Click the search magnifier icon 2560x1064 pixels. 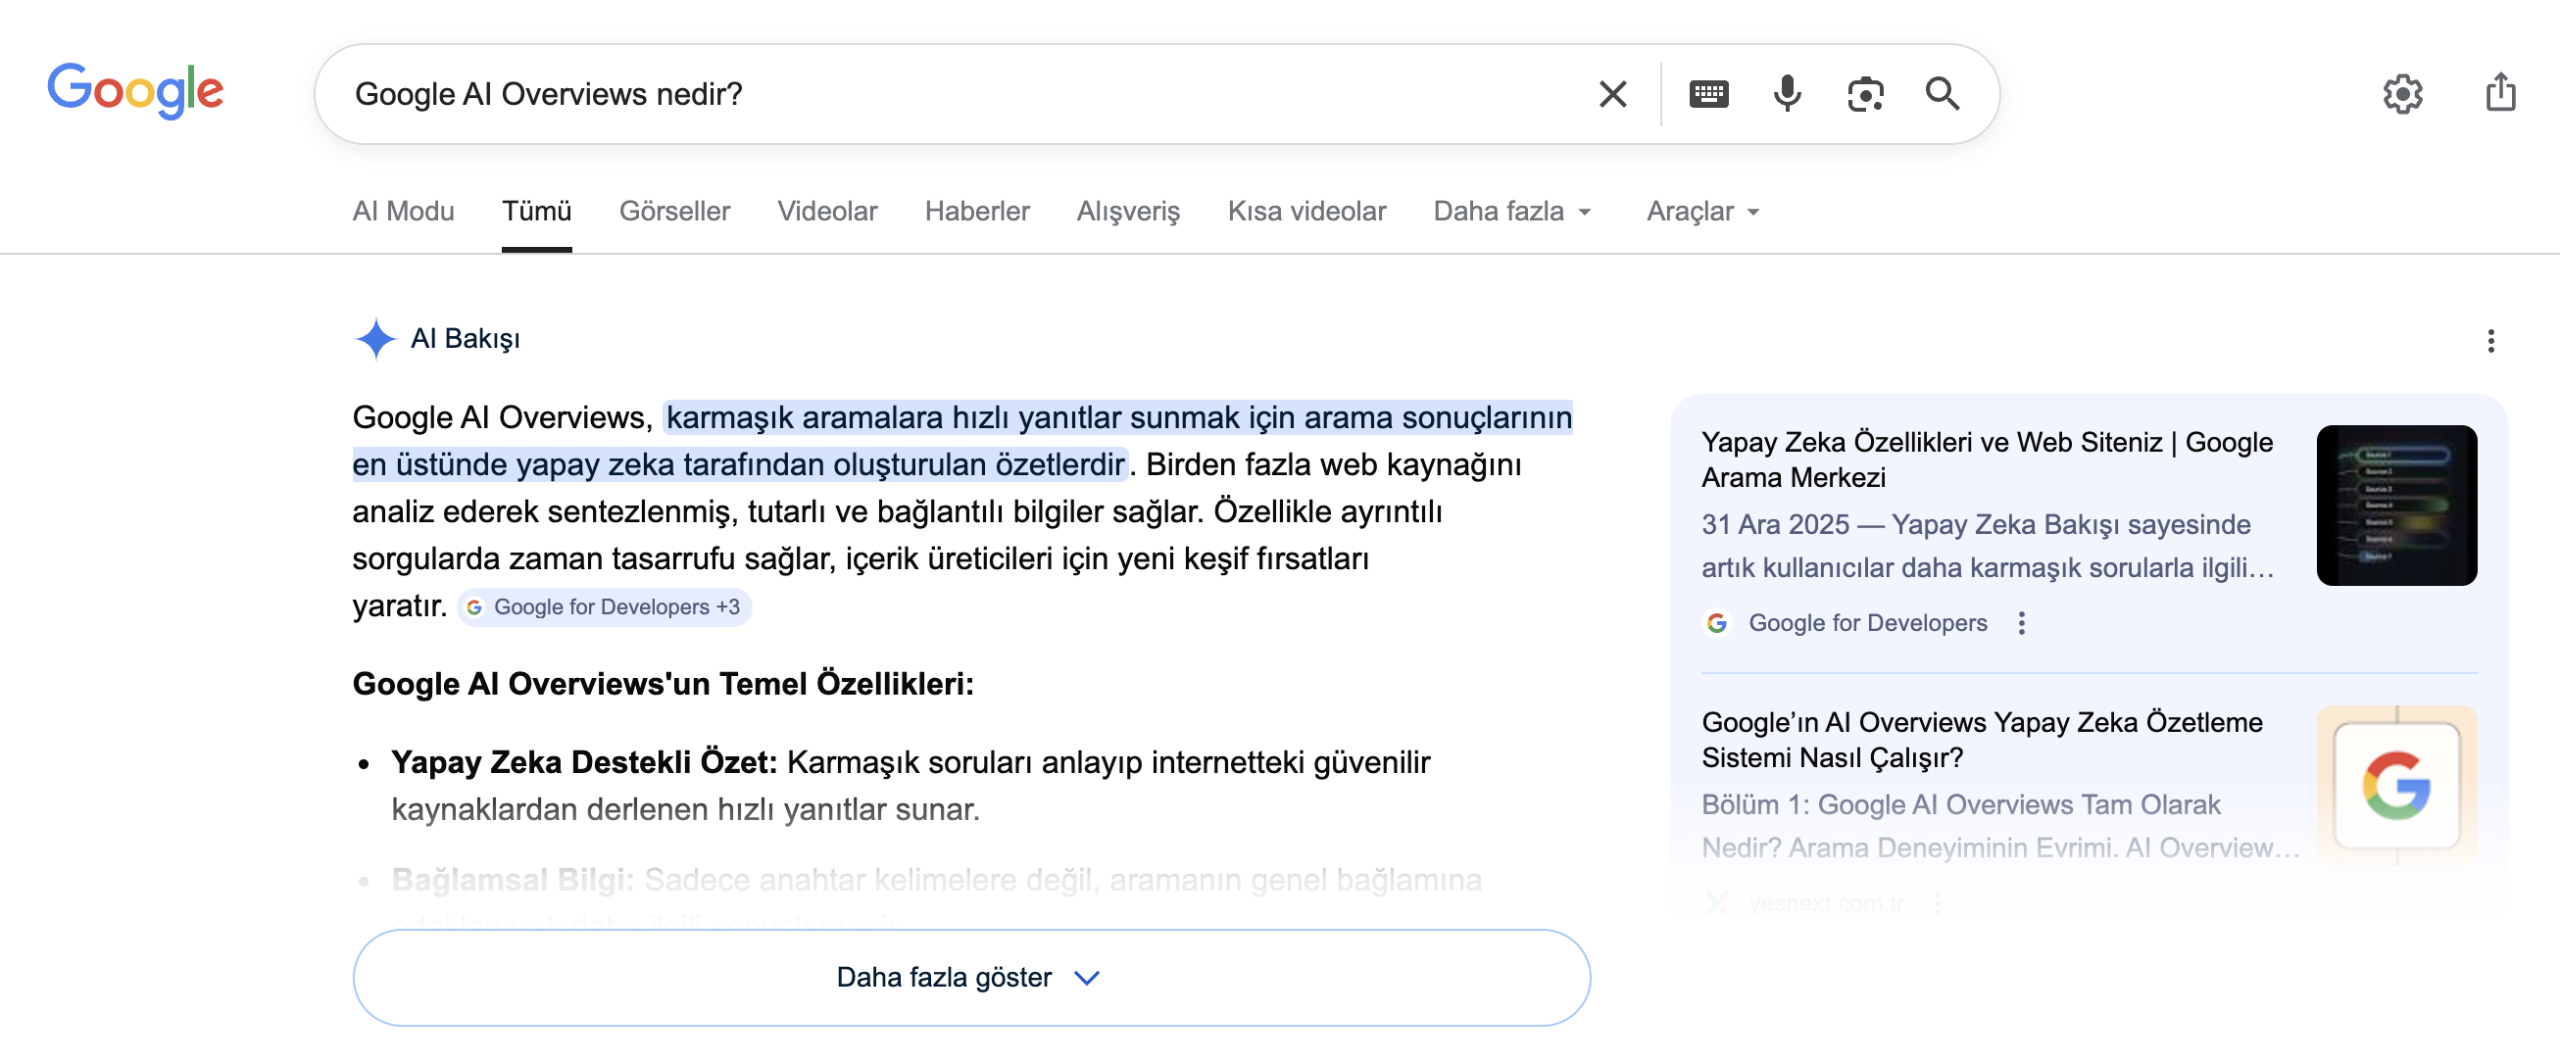1941,93
